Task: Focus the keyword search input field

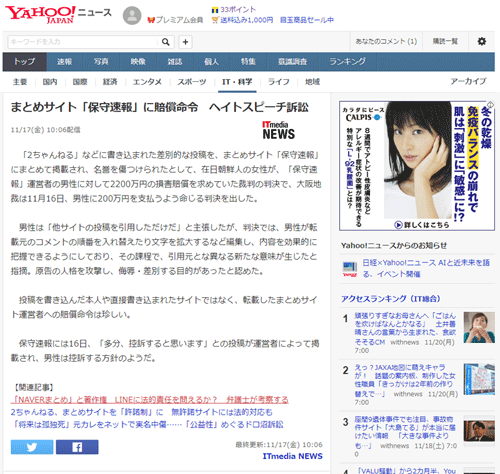Action: pyautogui.click(x=83, y=42)
